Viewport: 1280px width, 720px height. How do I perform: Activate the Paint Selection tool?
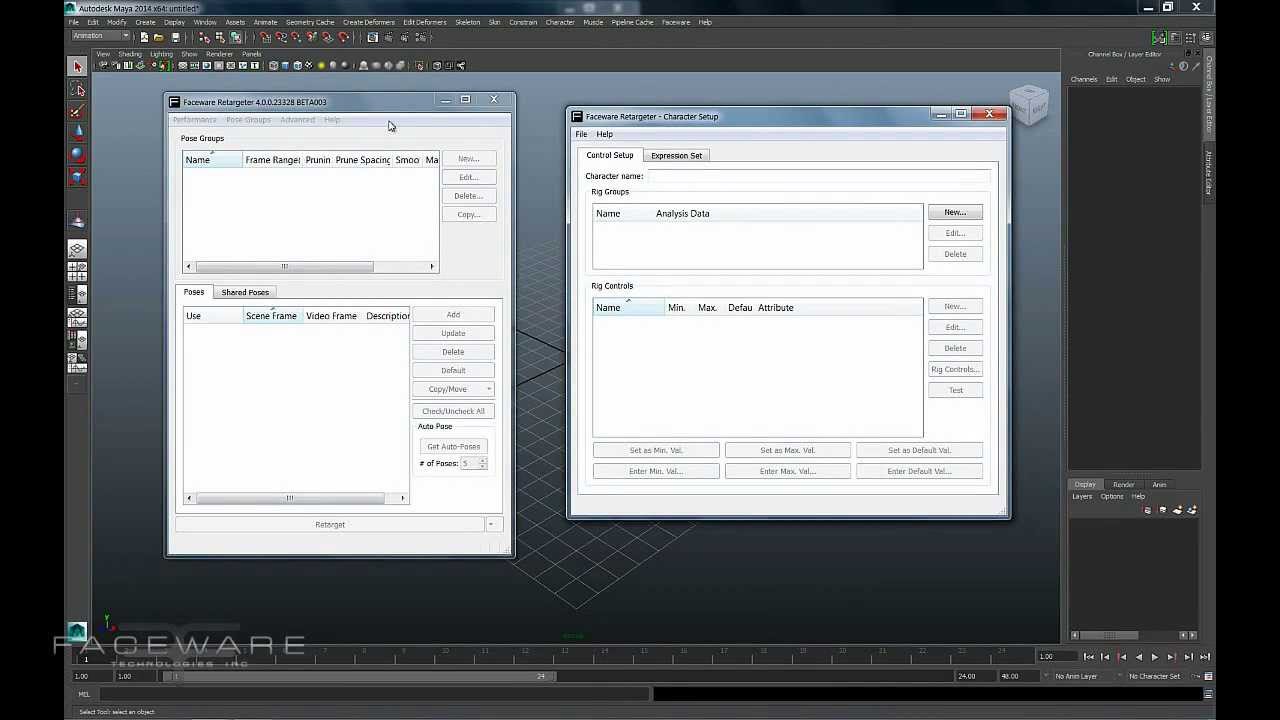pyautogui.click(x=77, y=111)
